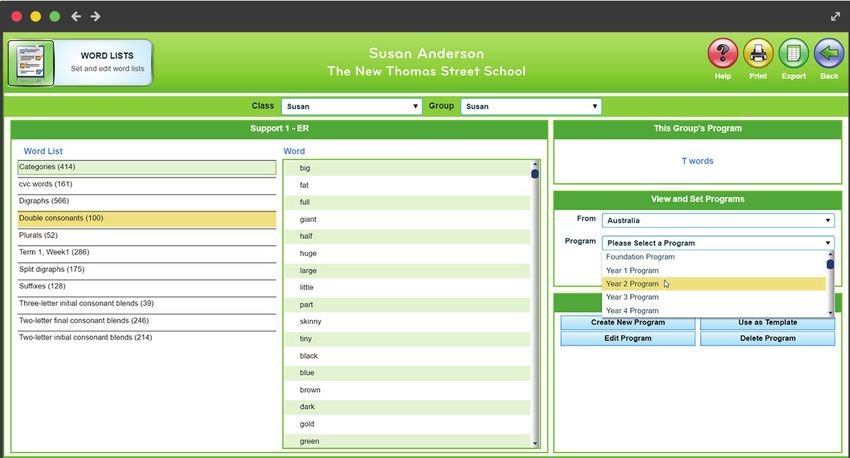Screen dimensions: 850x458
Task: Click the Print icon
Action: click(x=758, y=54)
